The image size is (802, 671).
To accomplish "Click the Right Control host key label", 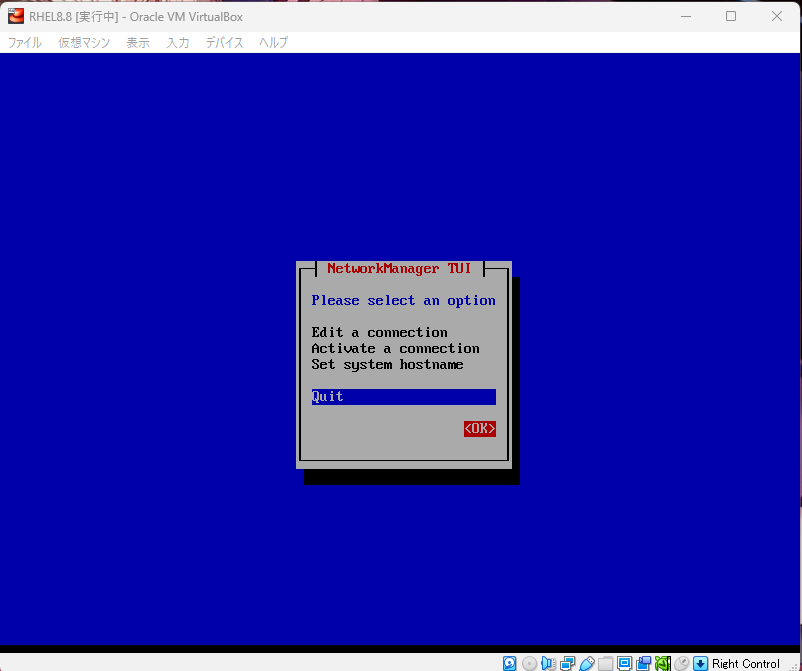I will click(x=746, y=663).
